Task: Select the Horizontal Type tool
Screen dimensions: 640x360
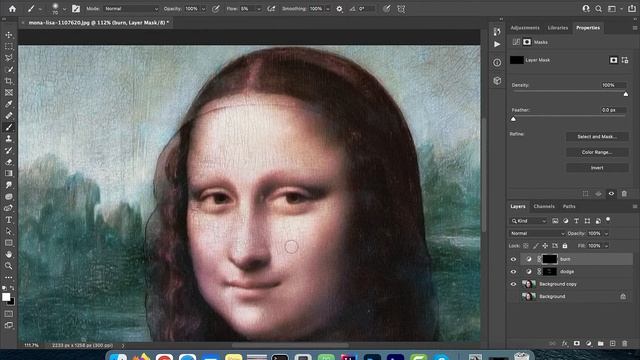Action: coord(9,220)
